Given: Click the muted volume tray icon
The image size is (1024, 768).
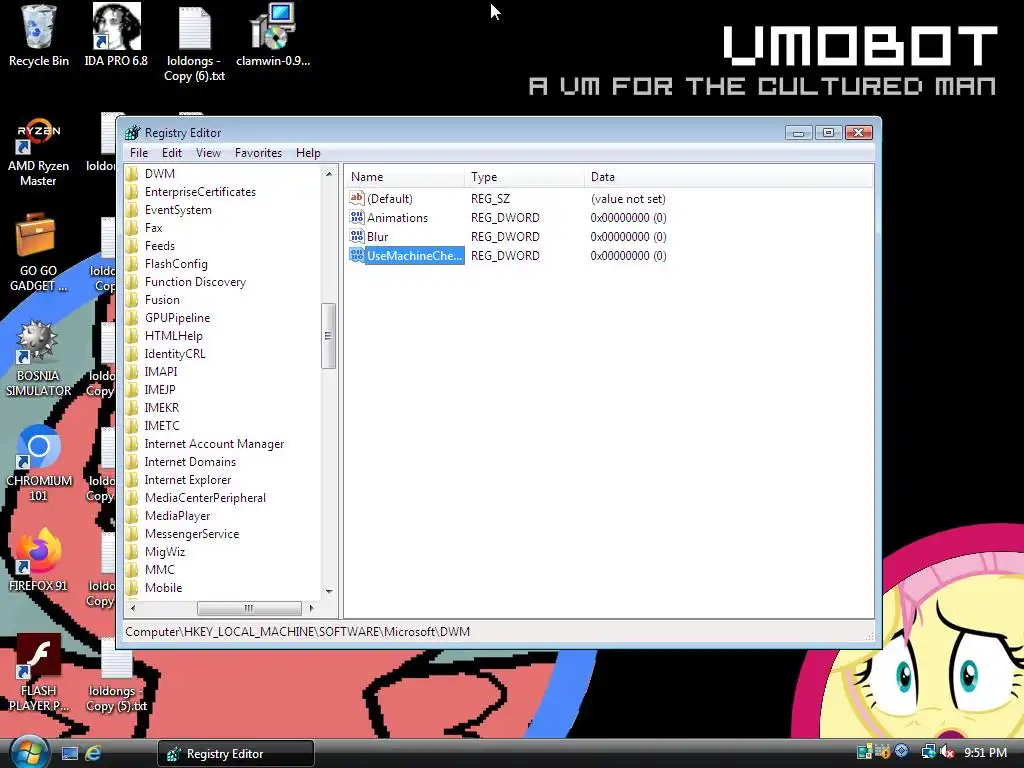Looking at the screenshot, I should click(947, 752).
